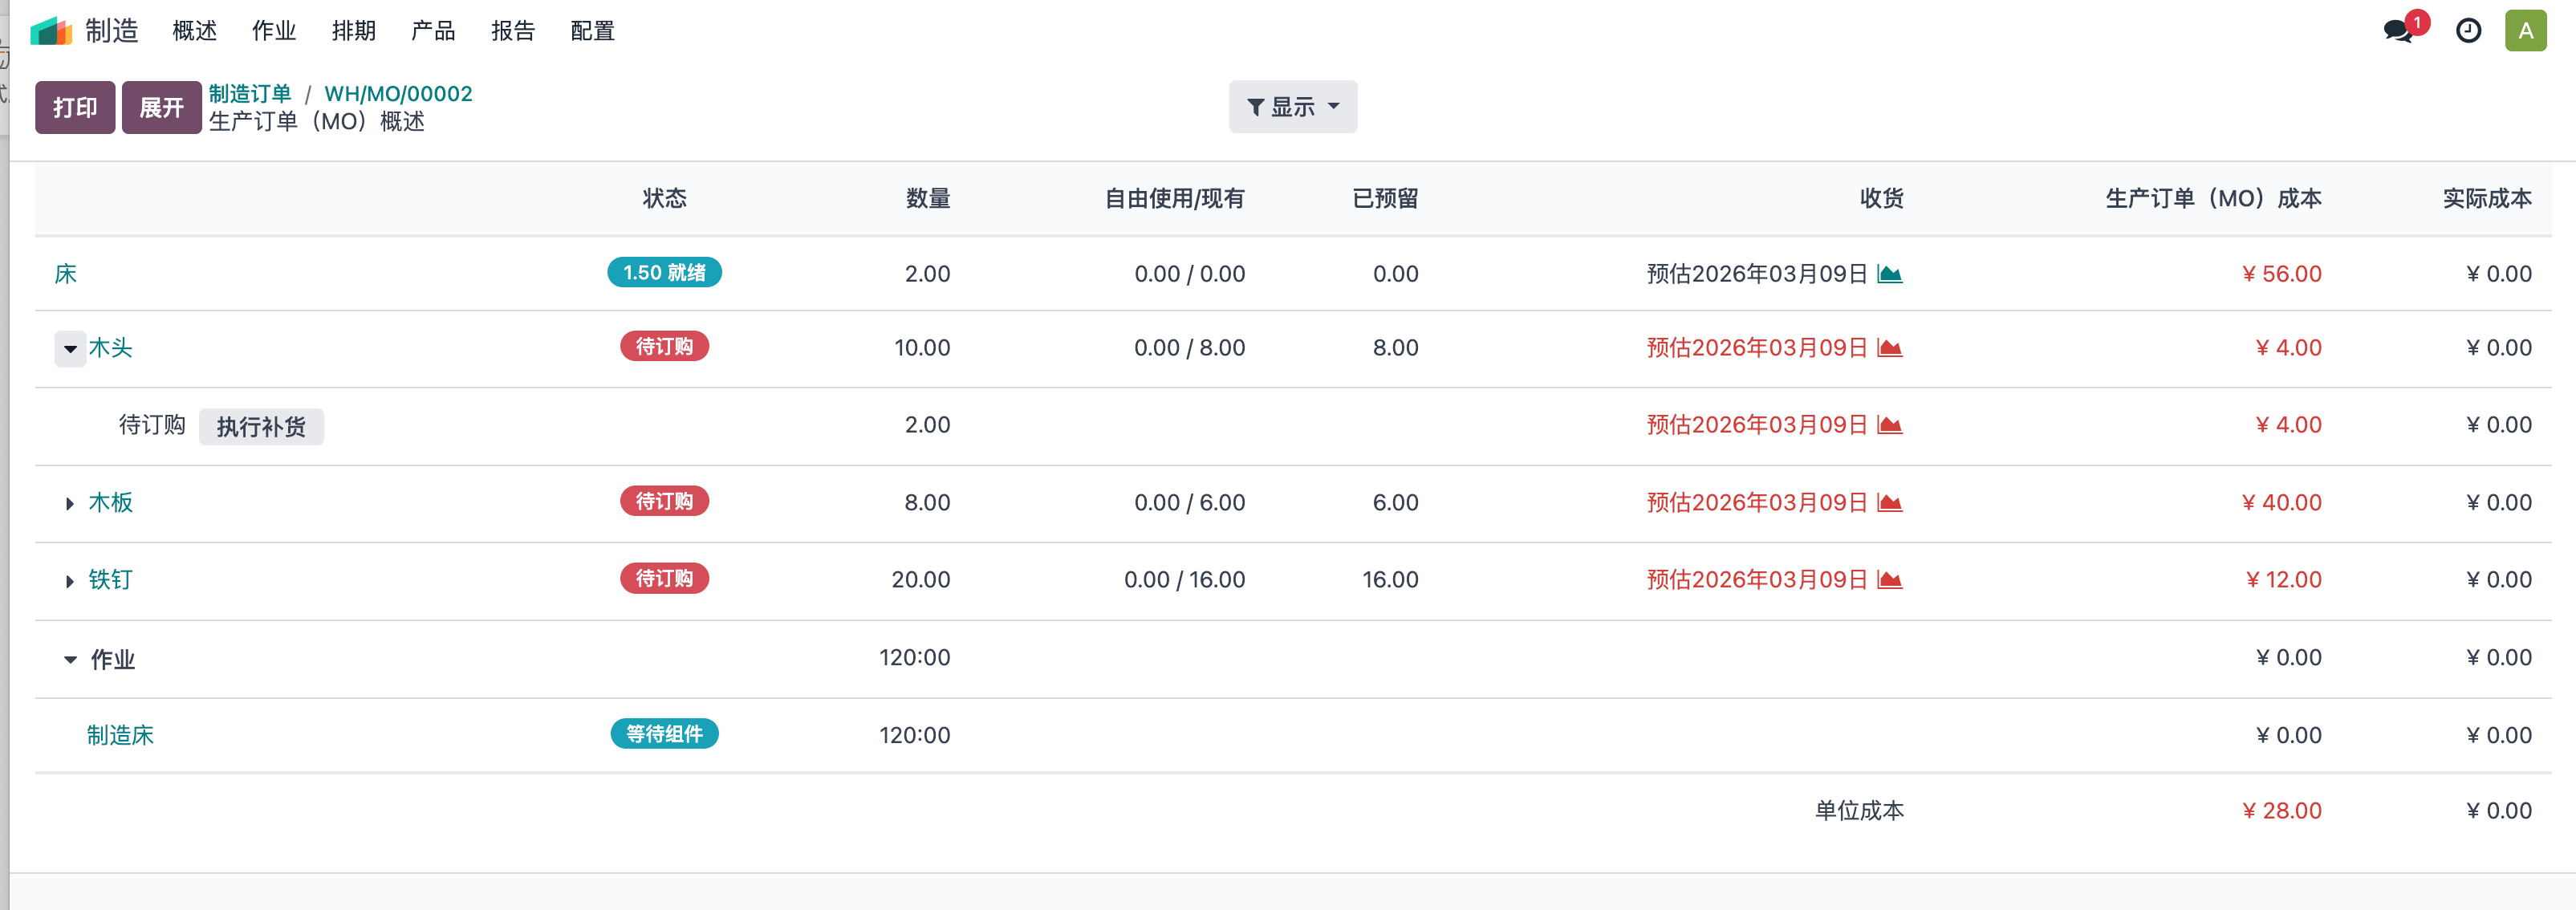
Task: Open the 显示 filter dropdown
Action: (x=1293, y=106)
